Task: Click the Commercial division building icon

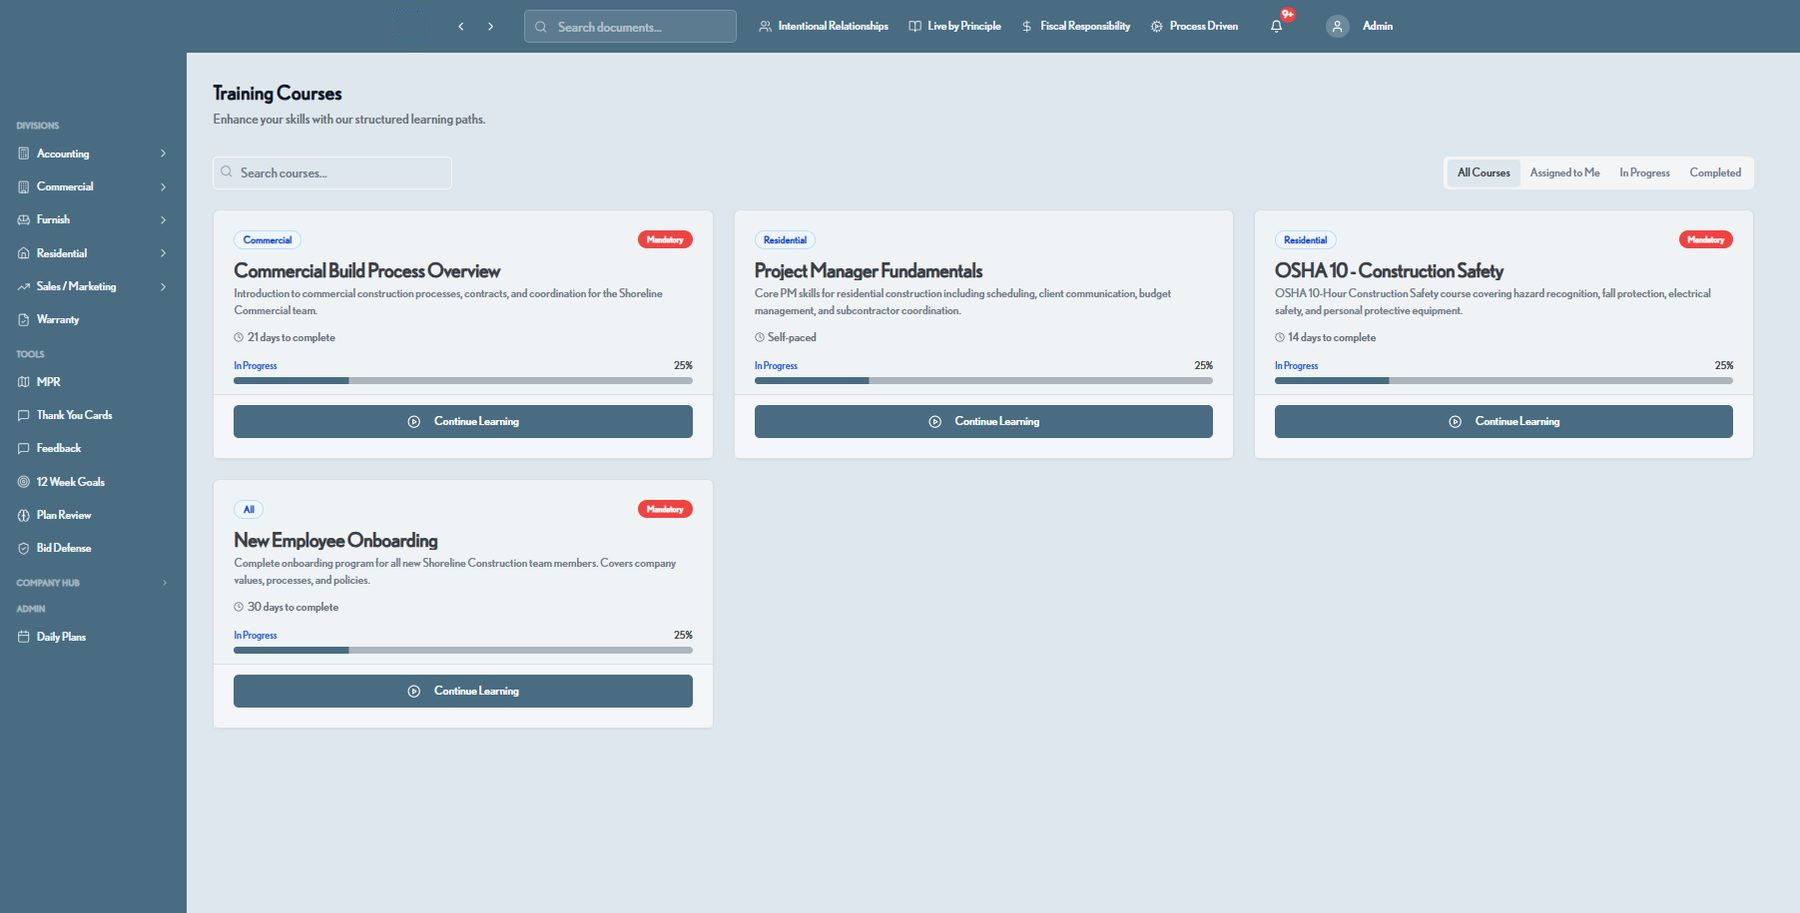Action: 24,187
